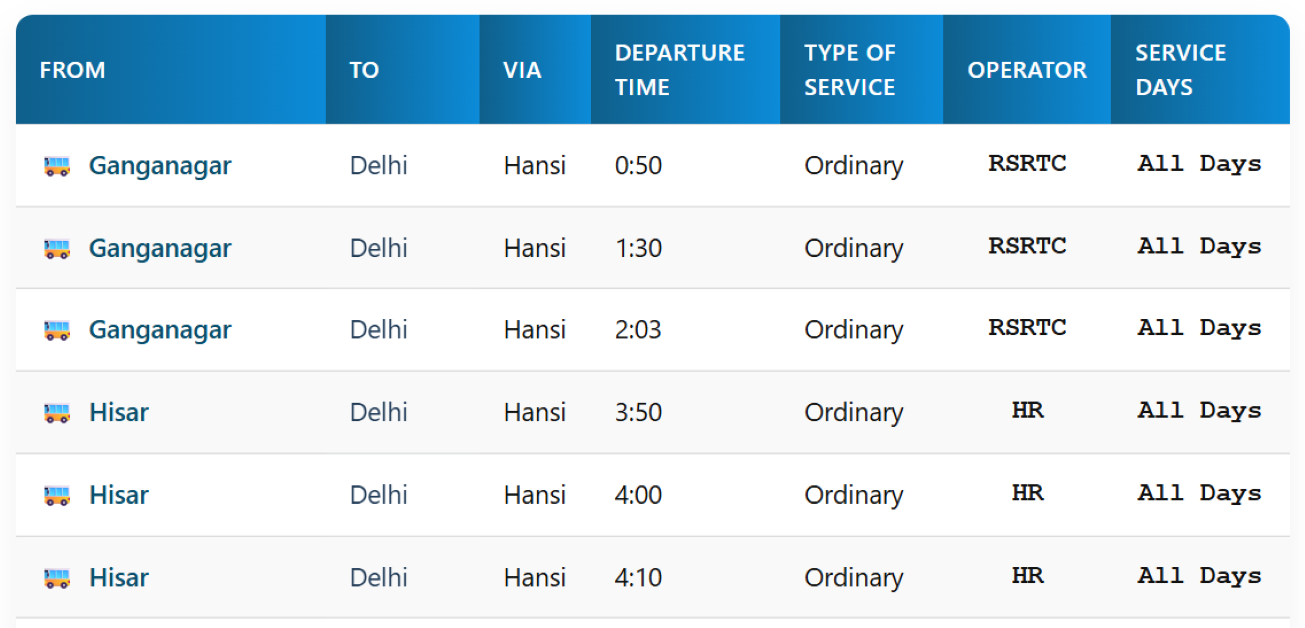Viewport: 1305px width, 628px height.
Task: Click the TO column header
Action: point(364,70)
